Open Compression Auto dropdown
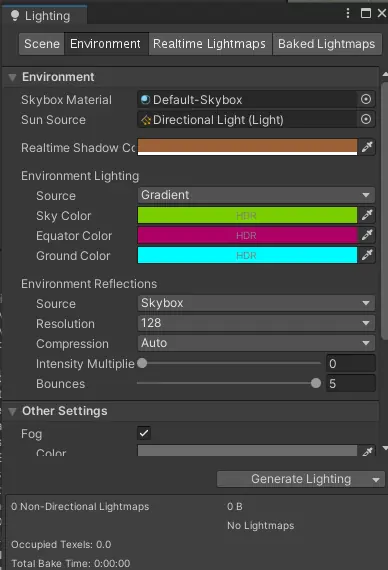This screenshot has height=570, width=388. coord(256,343)
